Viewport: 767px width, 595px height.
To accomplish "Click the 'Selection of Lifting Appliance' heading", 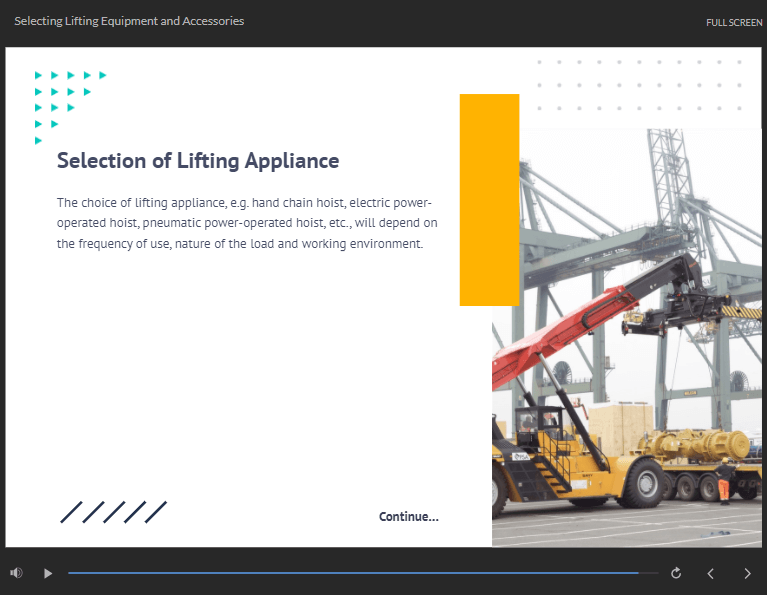I will click(198, 160).
